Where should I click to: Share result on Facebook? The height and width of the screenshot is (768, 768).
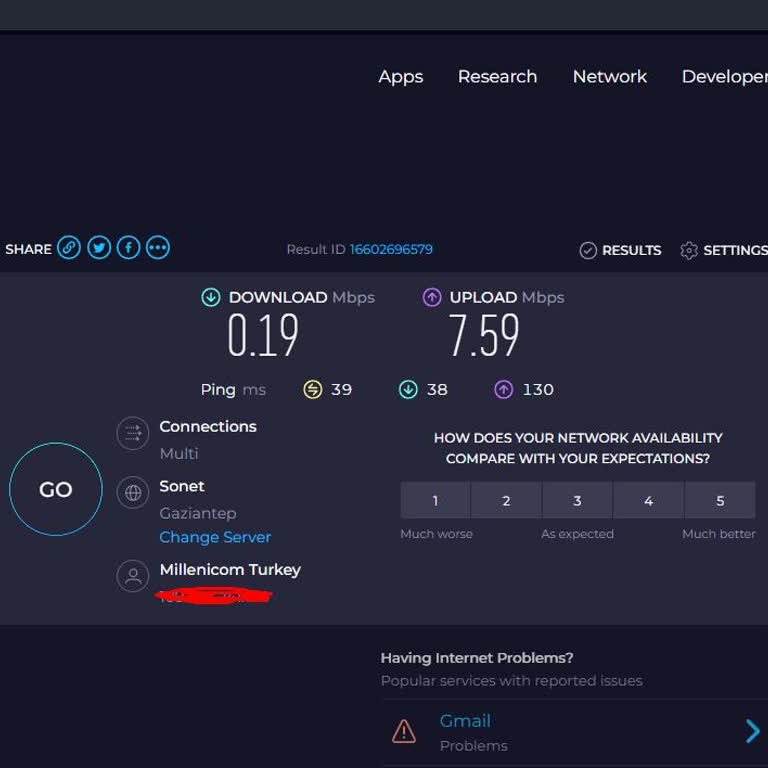point(128,248)
